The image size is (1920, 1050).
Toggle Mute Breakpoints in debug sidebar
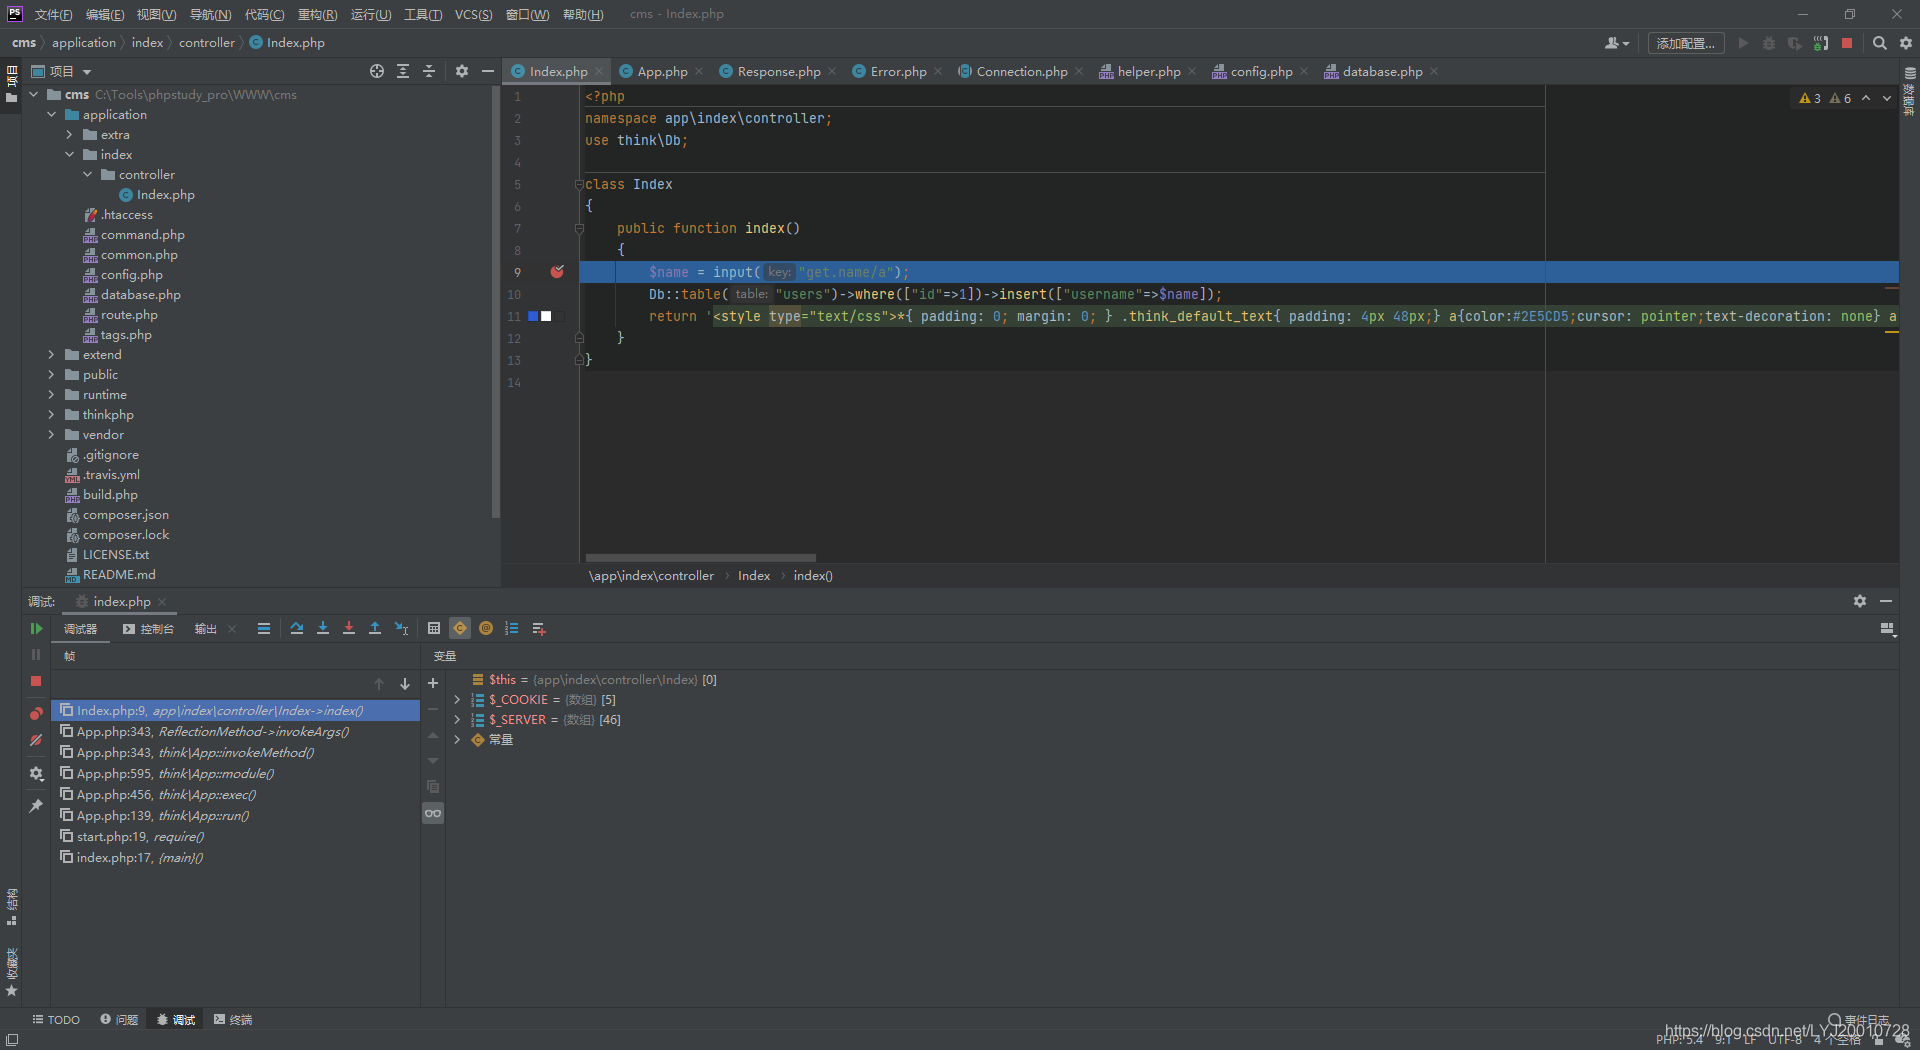coord(36,741)
